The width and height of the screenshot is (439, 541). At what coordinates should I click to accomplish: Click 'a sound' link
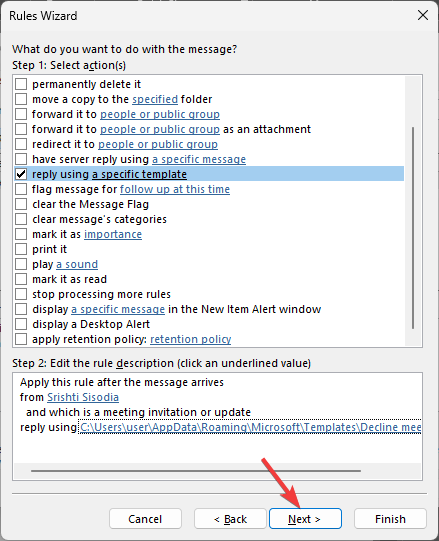pyautogui.click(x=77, y=264)
